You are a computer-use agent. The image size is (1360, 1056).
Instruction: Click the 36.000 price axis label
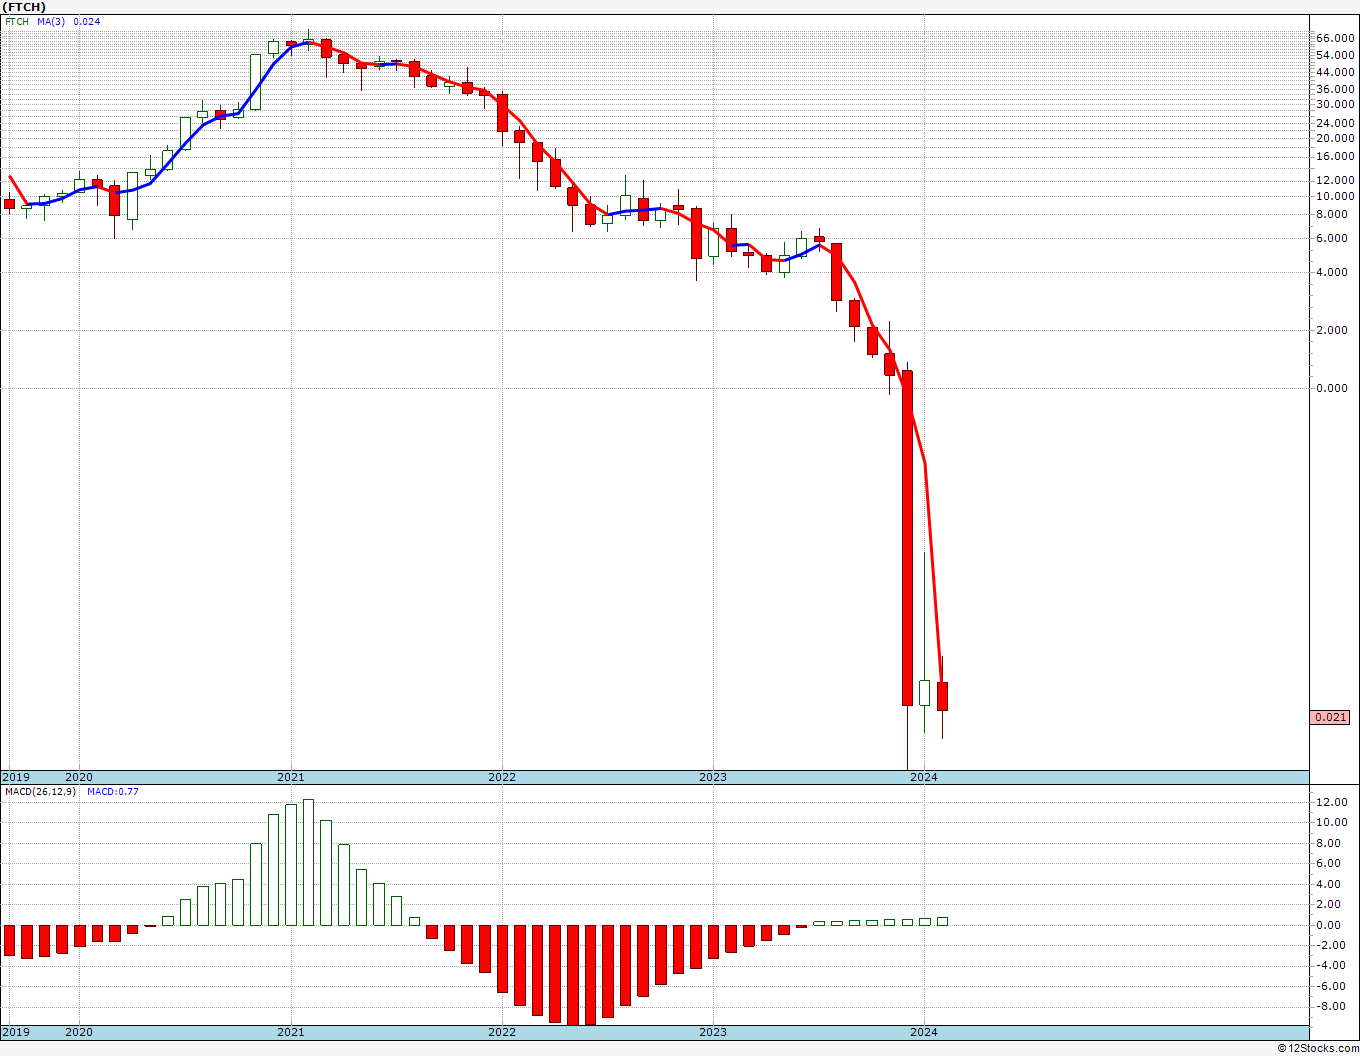1334,89
